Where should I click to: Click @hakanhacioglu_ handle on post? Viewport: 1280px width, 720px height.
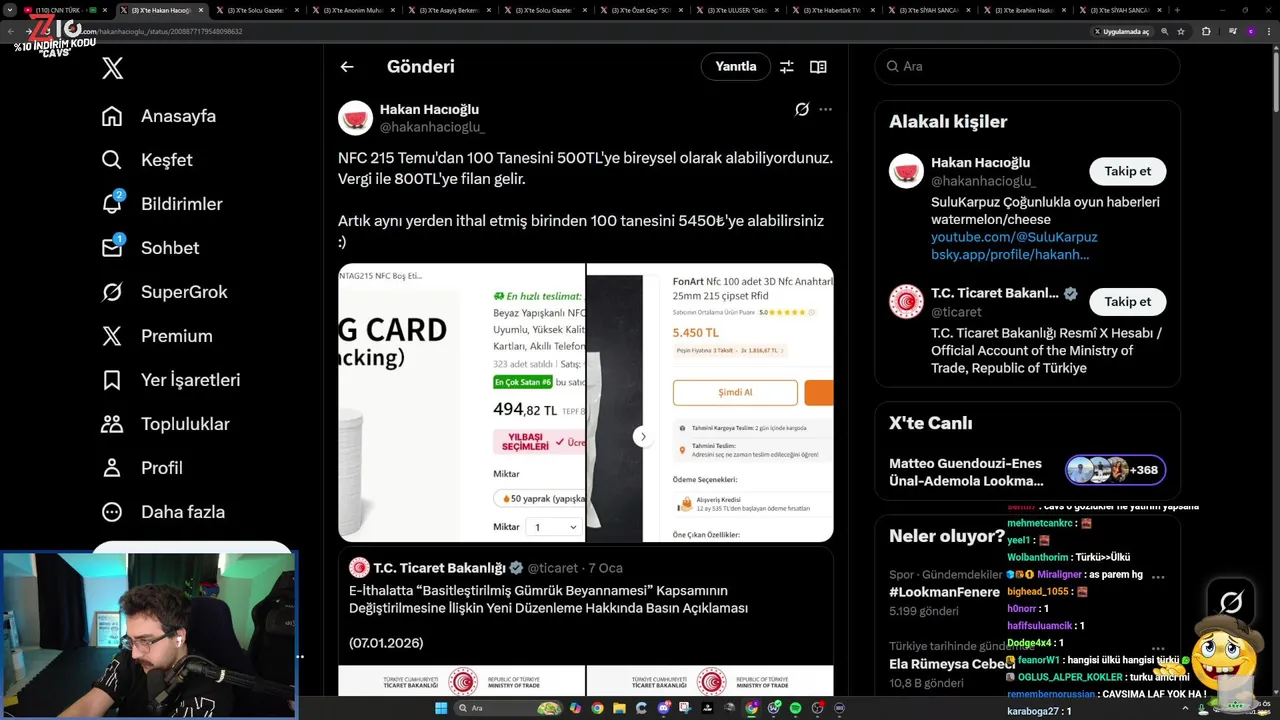pyautogui.click(x=432, y=127)
